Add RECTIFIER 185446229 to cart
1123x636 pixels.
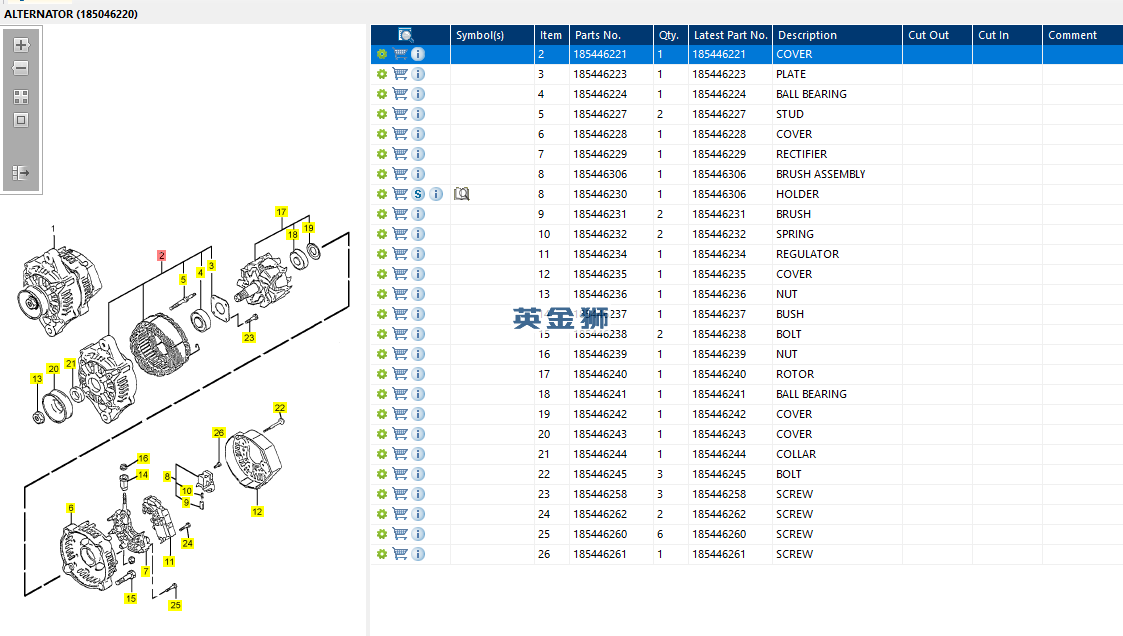pyautogui.click(x=400, y=154)
